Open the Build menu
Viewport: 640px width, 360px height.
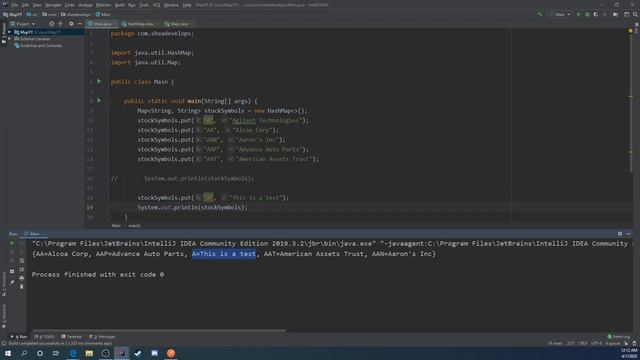click(120, 5)
